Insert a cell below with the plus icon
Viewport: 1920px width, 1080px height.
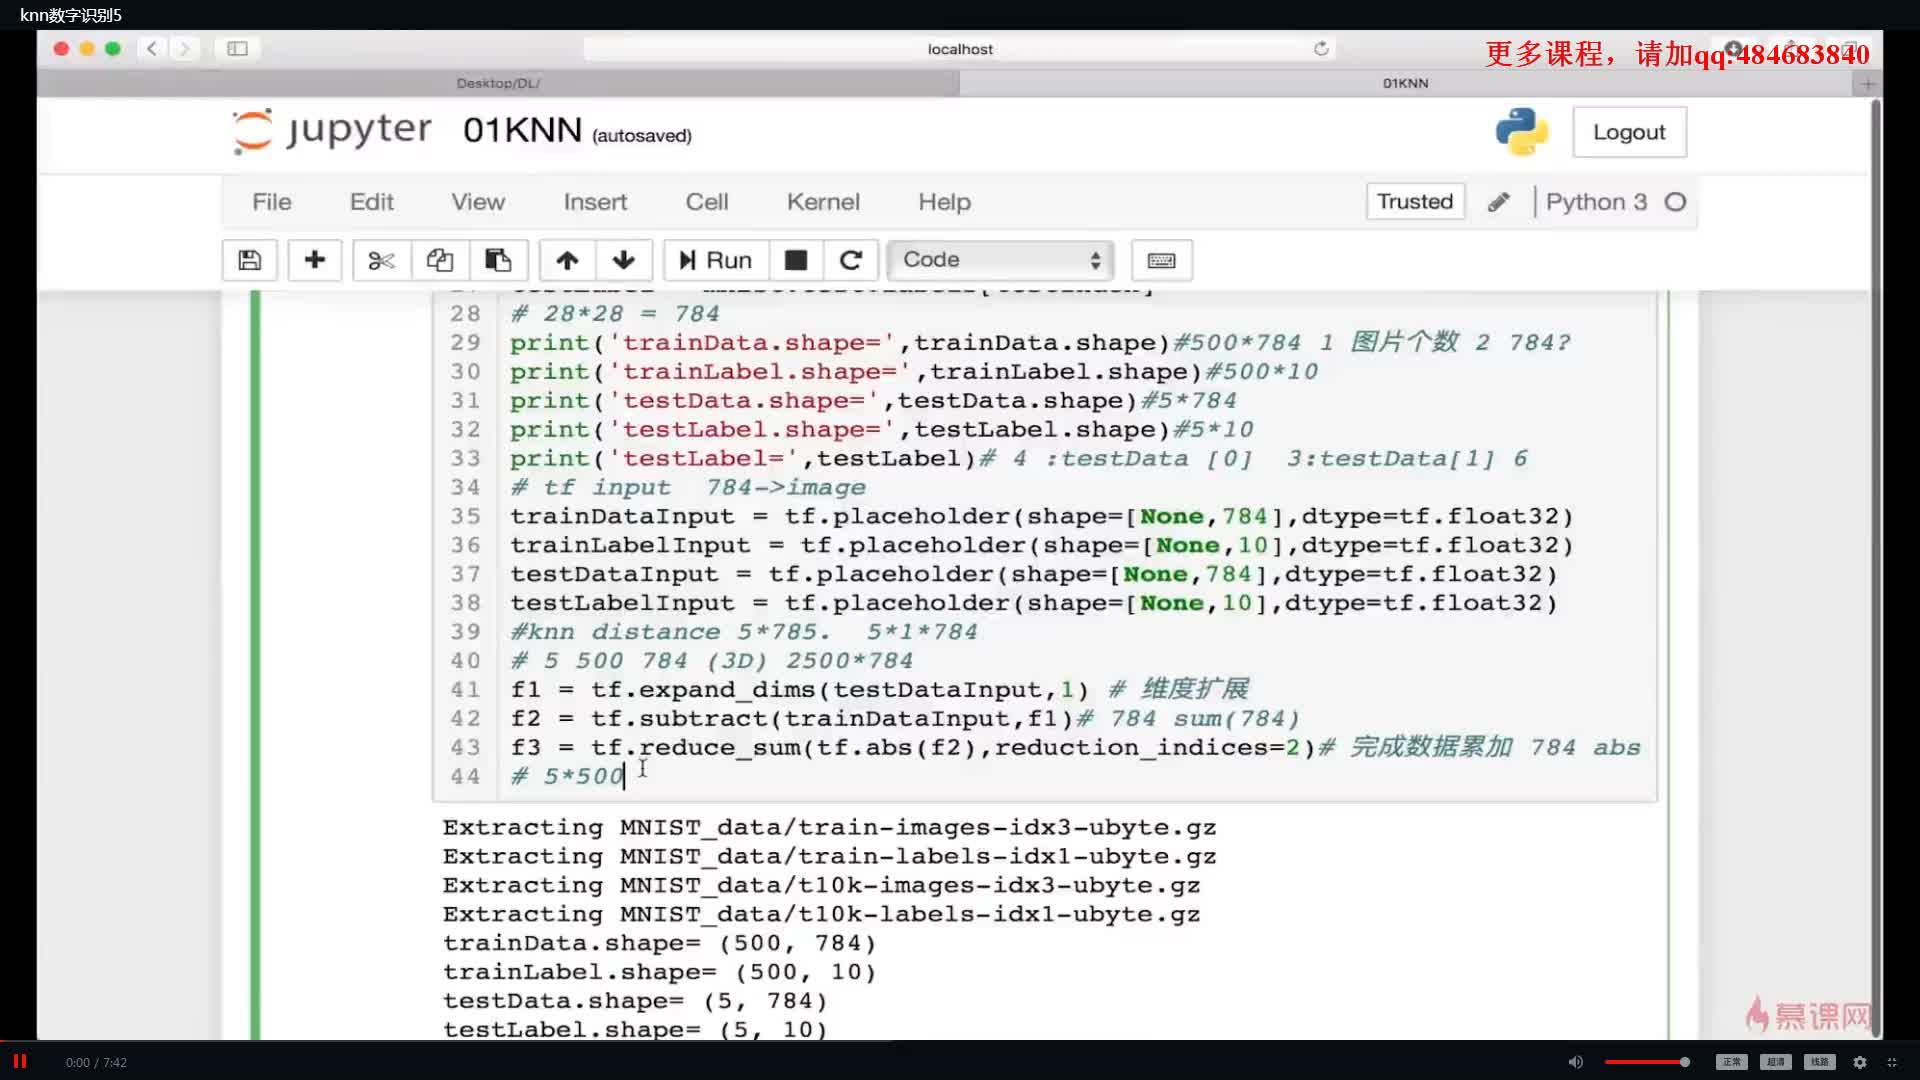click(x=315, y=260)
